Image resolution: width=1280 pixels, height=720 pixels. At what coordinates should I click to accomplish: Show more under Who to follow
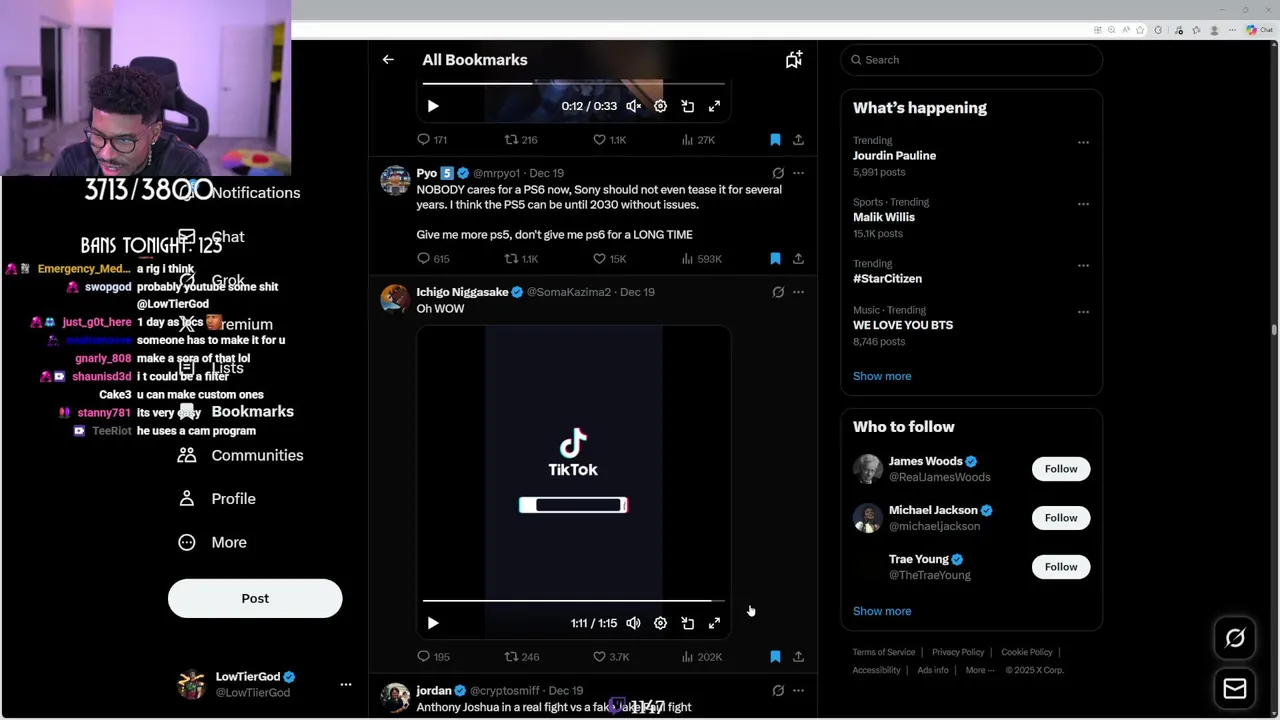click(882, 611)
